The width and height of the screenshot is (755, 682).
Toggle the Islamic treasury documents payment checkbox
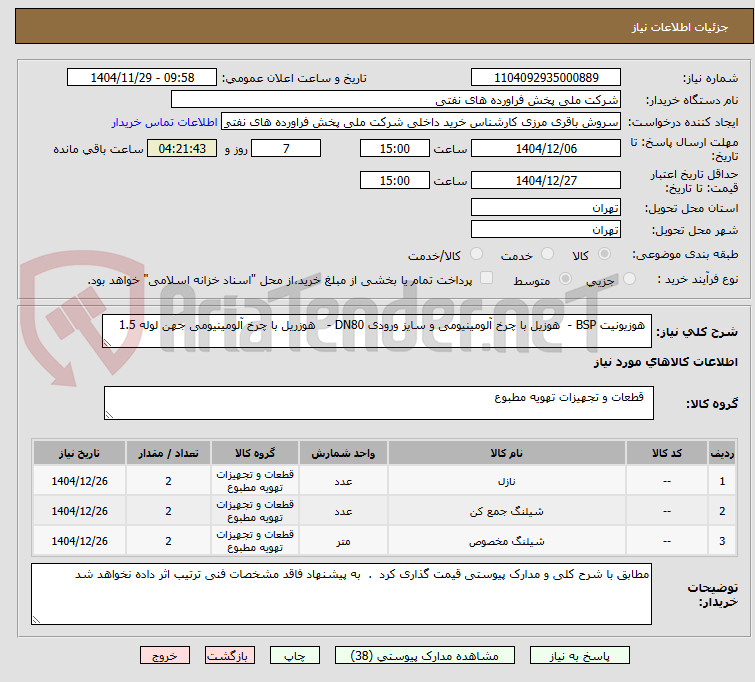pyautogui.click(x=487, y=278)
